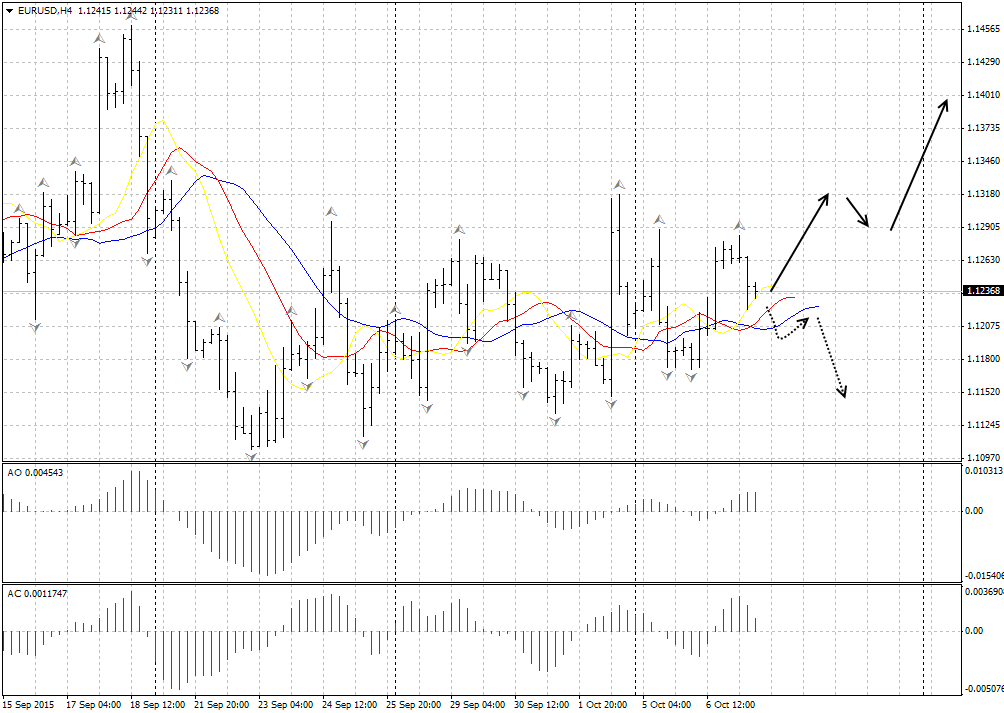Image resolution: width=1004 pixels, height=713 pixels.
Task: Select the down fractal below the 23 Sep low
Action: pos(252,456)
